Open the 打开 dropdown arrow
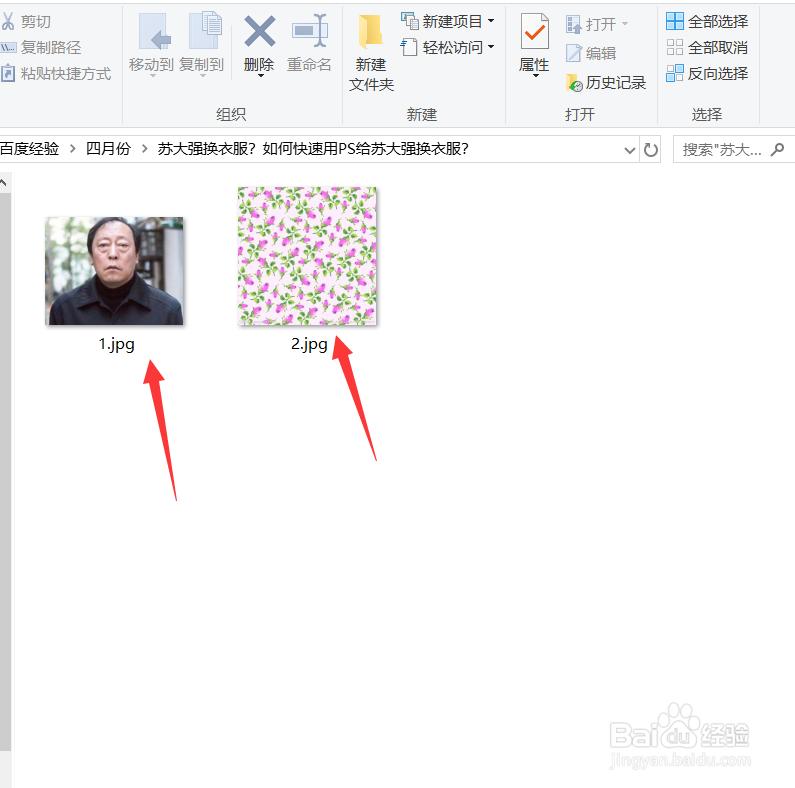Viewport: 795px width, 788px height. 625,24
